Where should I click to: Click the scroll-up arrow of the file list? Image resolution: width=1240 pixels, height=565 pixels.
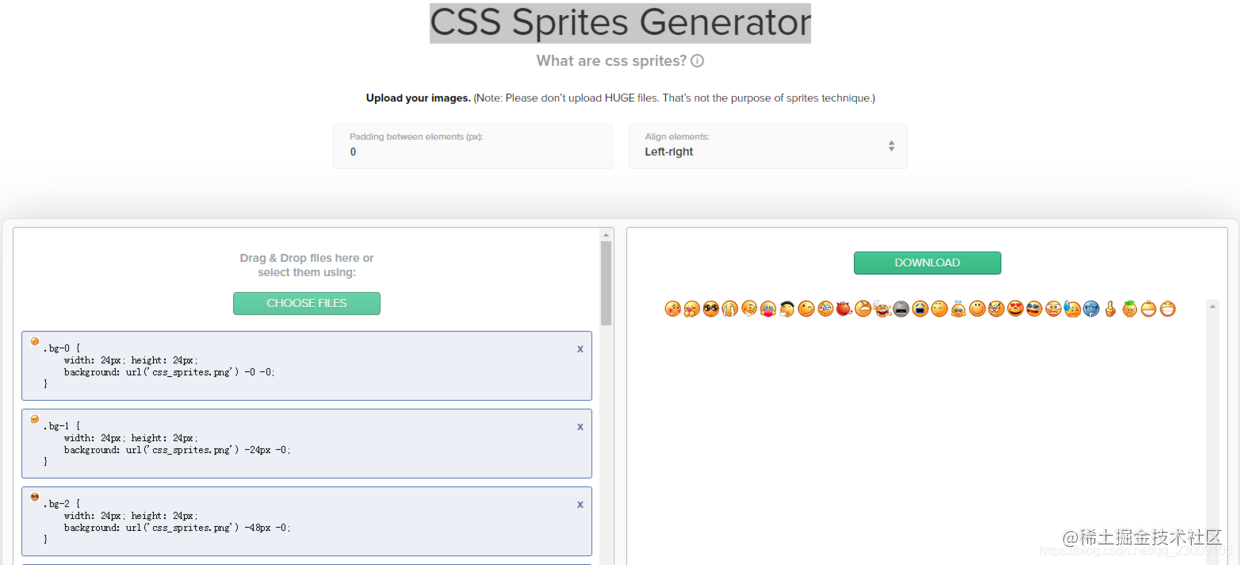point(606,235)
